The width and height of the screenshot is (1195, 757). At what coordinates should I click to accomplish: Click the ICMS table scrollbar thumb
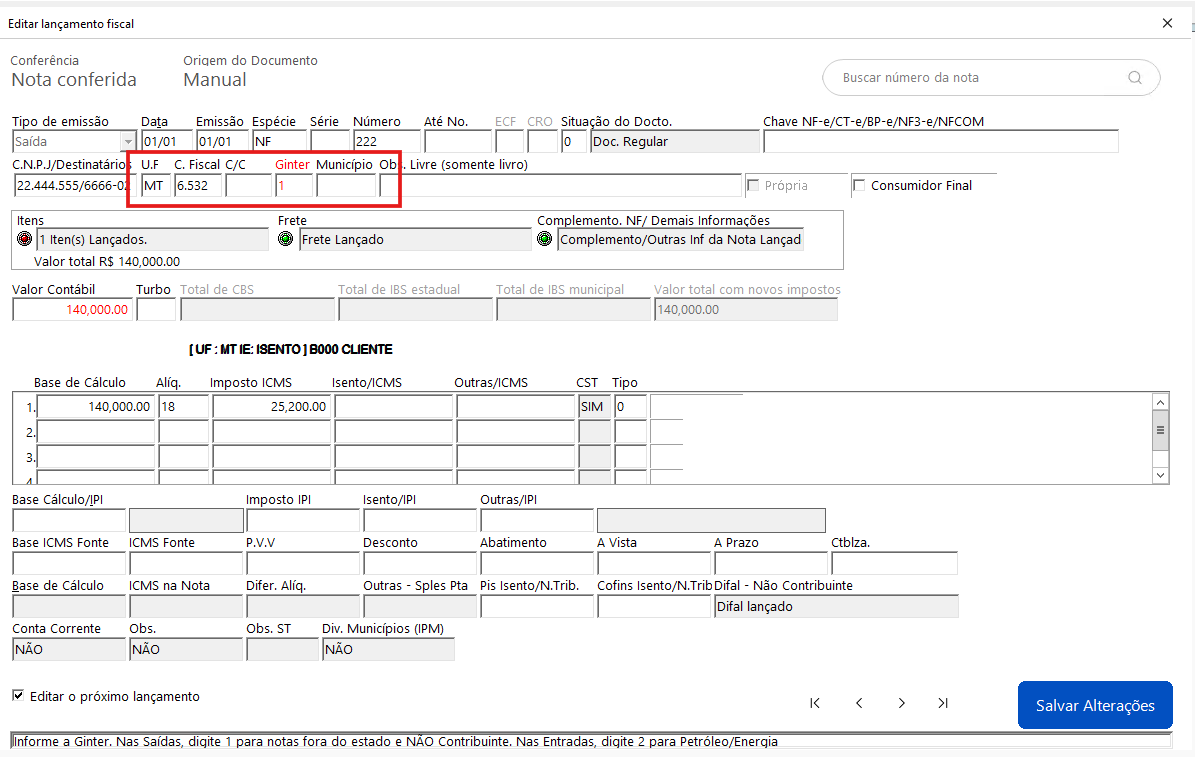point(1160,431)
